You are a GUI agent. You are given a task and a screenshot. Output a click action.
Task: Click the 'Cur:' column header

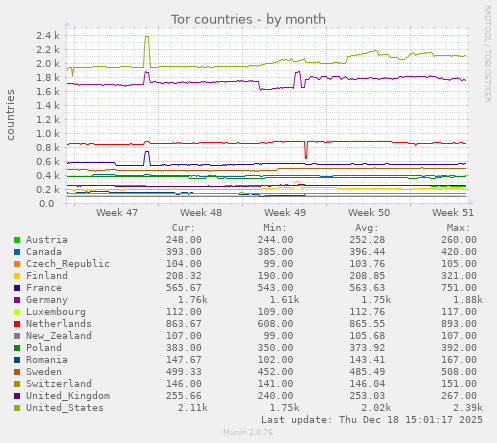tap(183, 228)
